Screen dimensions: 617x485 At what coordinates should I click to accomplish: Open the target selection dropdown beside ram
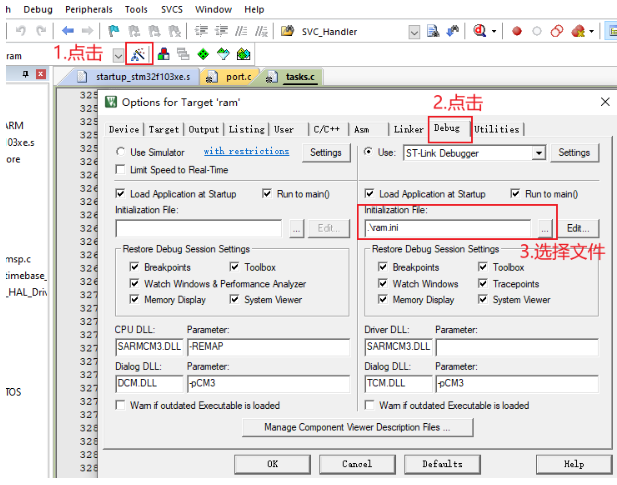coord(118,55)
